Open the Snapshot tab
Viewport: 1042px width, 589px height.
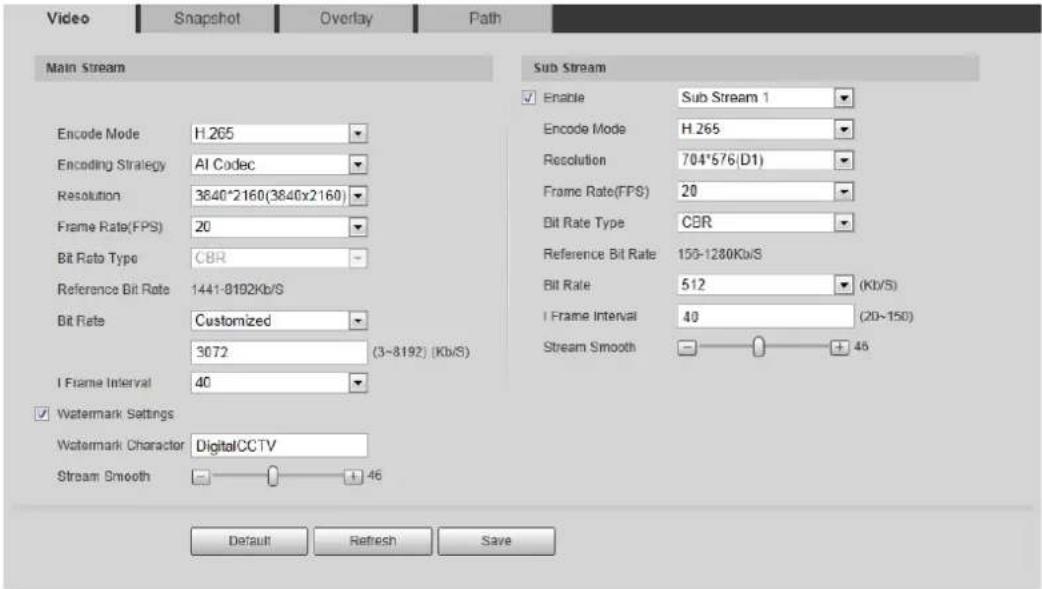(207, 19)
